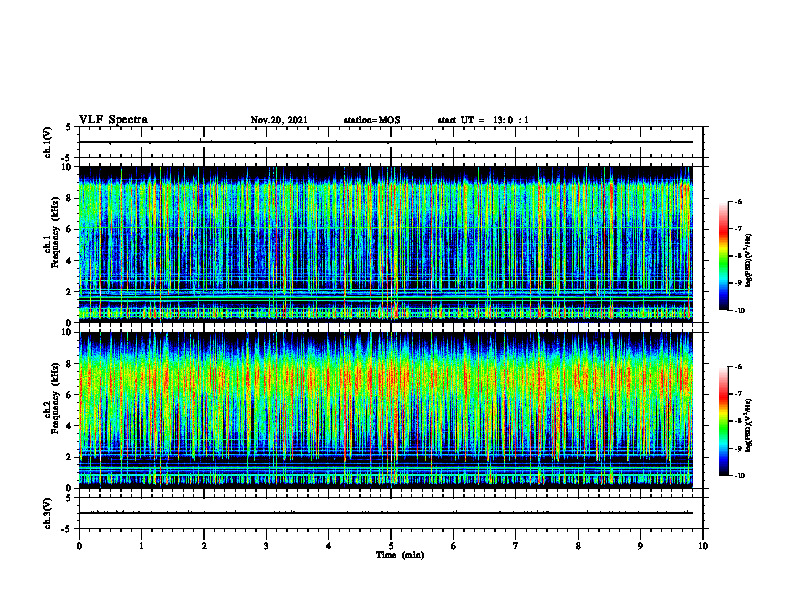
Task: Click the time axis tick label '8'
Action: [x=578, y=546]
